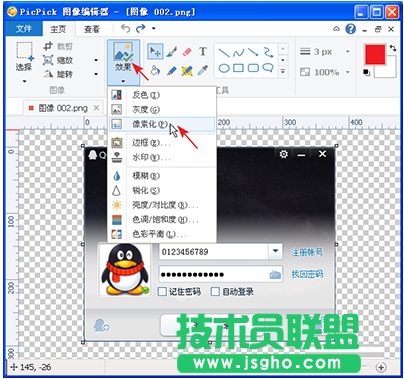The width and height of the screenshot is (404, 379).
Task: Open the 100% zoom dropdown
Action: [348, 72]
